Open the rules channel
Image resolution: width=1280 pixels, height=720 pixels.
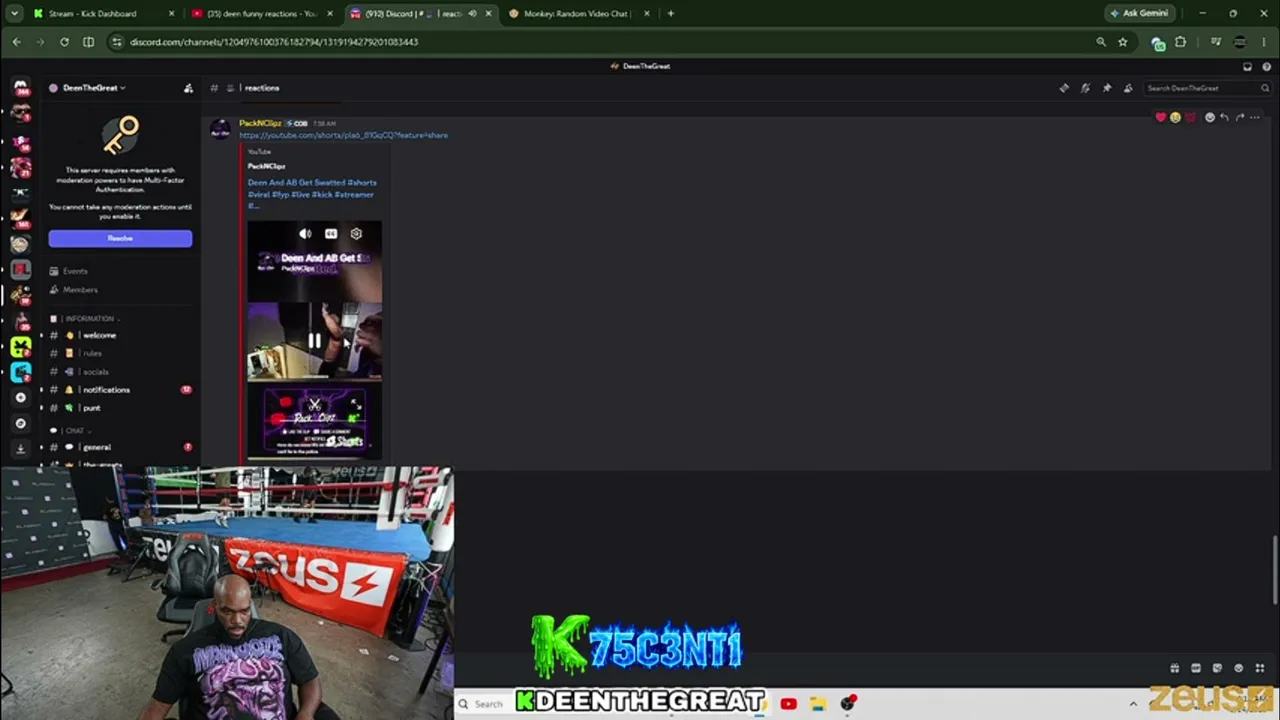(x=118, y=353)
